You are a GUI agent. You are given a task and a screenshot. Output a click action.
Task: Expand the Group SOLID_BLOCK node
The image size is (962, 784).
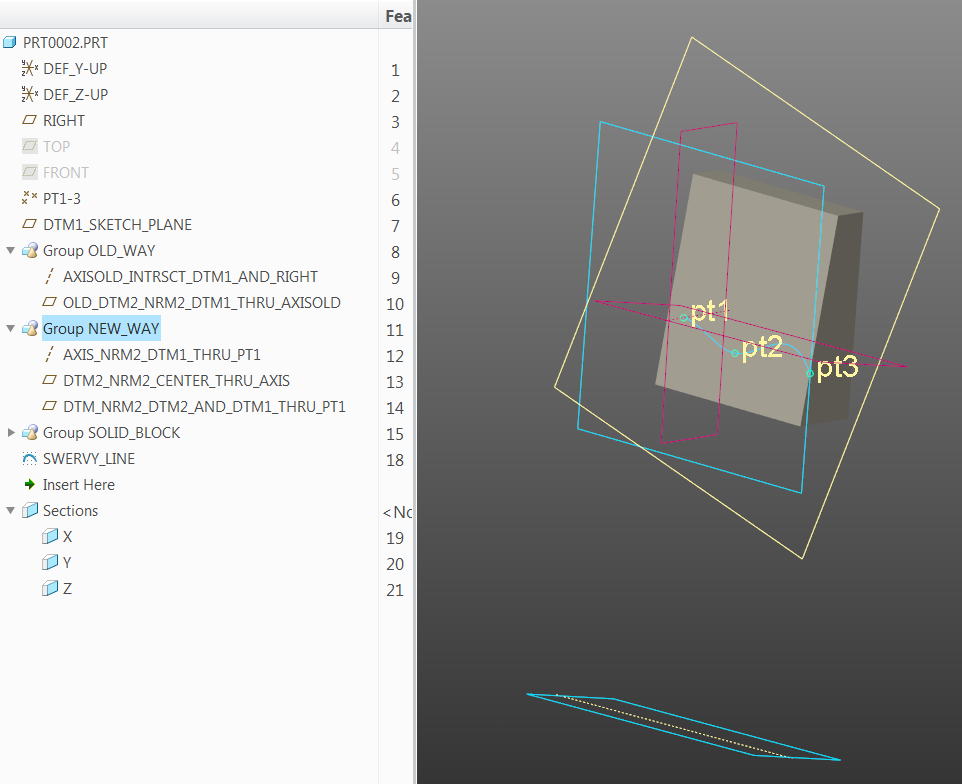[x=10, y=432]
